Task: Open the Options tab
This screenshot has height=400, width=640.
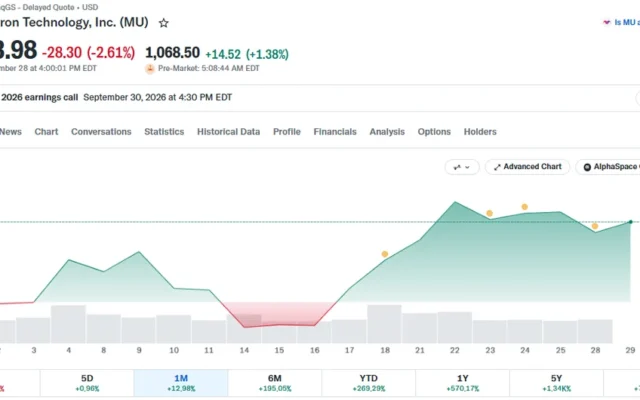Action: tap(434, 132)
